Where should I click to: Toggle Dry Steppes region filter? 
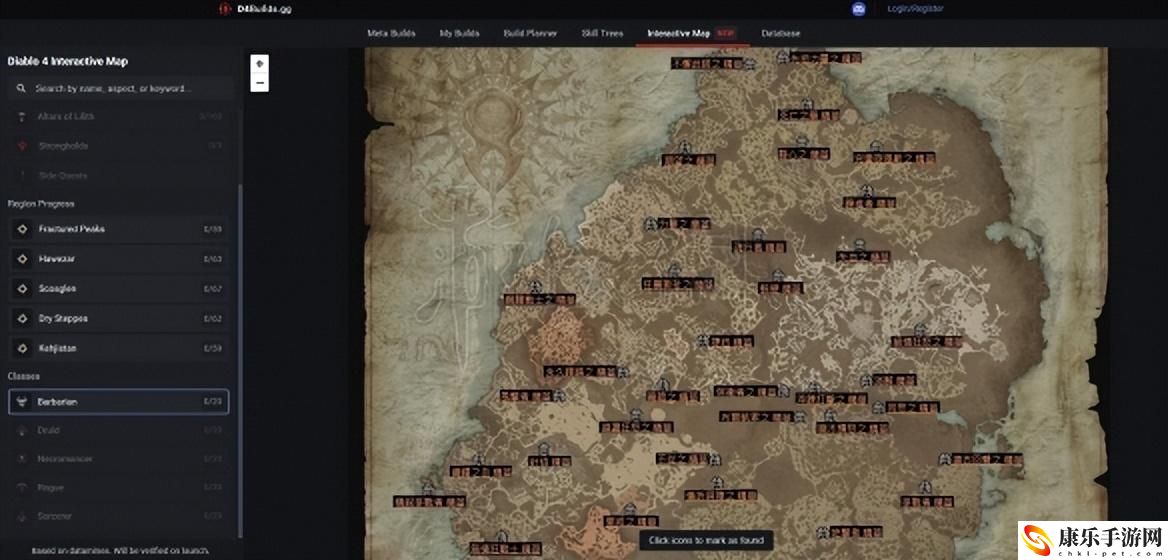[118, 319]
